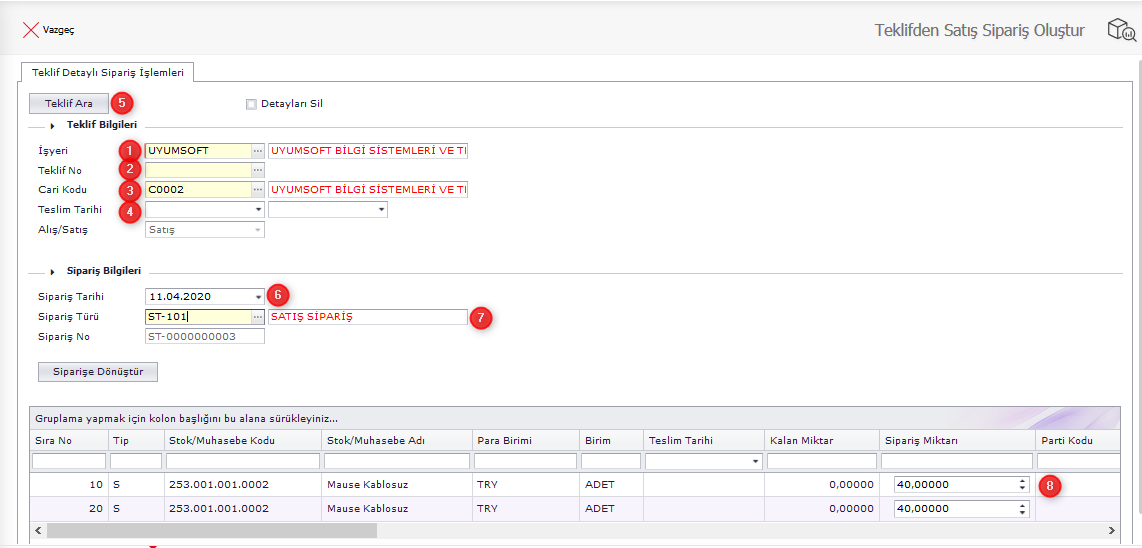Open the second Teslim Tarihi date dropdown

pos(381,210)
